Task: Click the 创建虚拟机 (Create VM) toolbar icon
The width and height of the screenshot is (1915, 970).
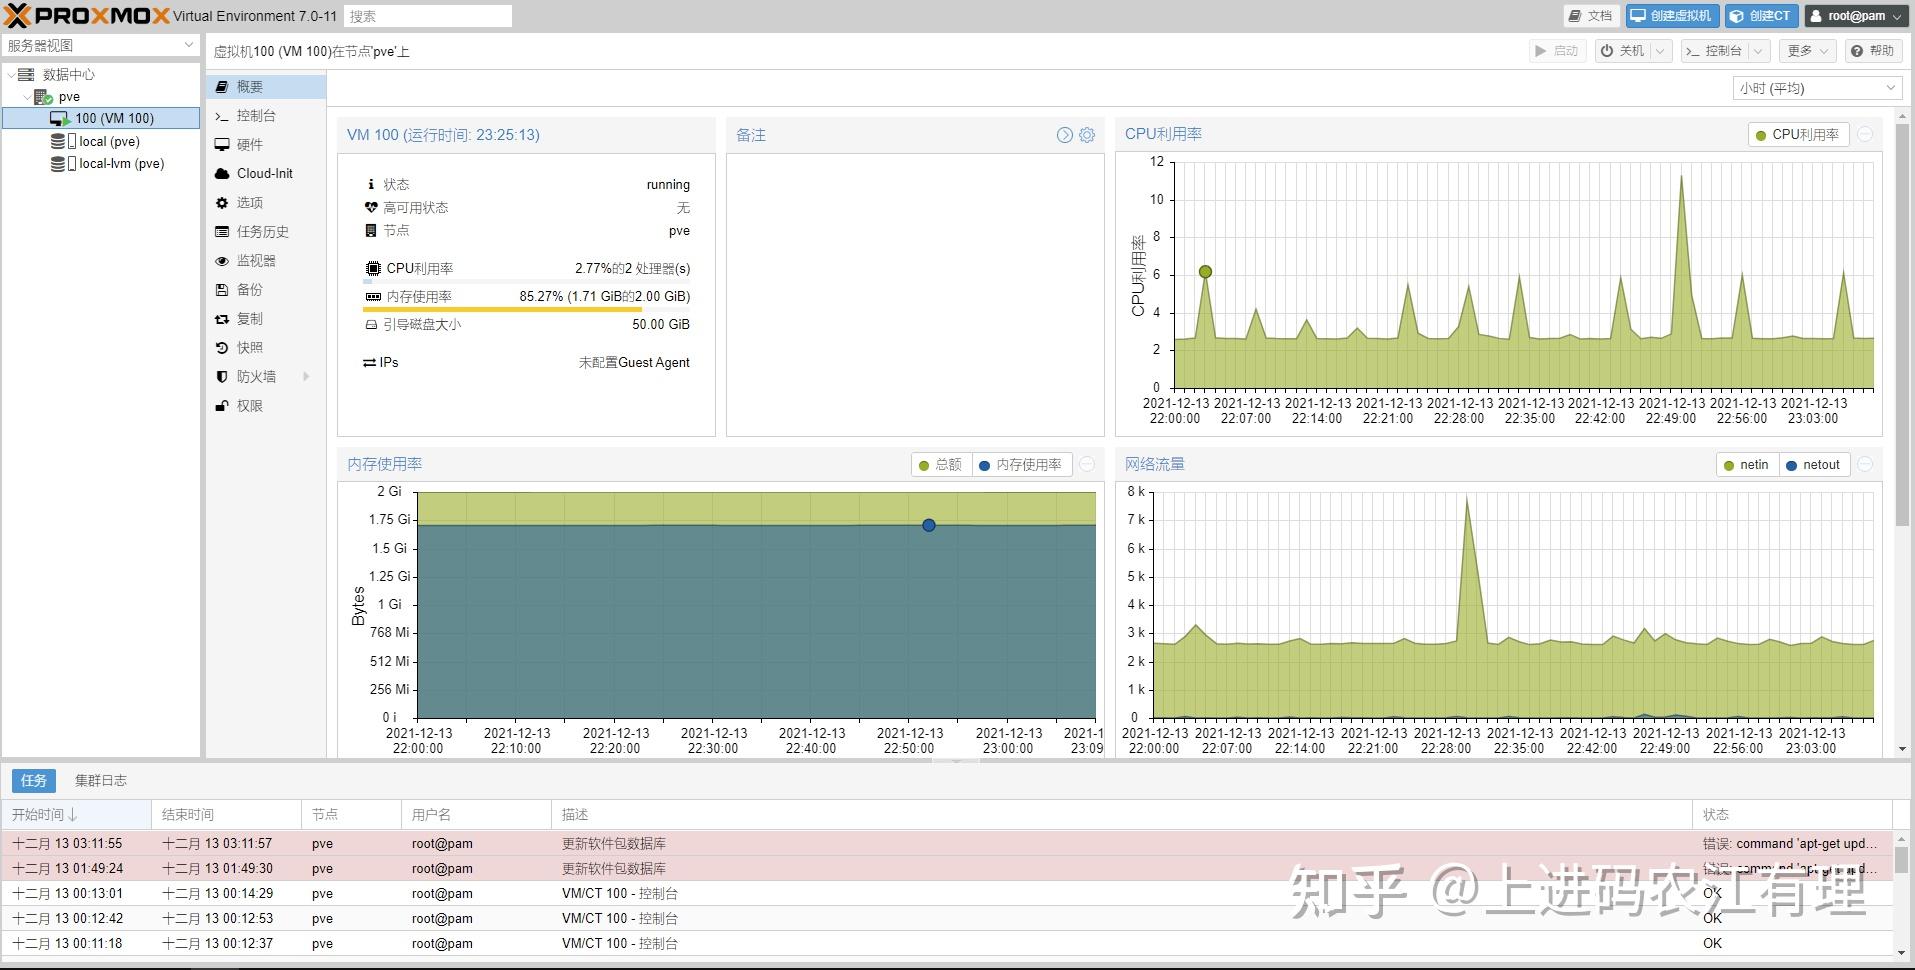Action: 1671,15
